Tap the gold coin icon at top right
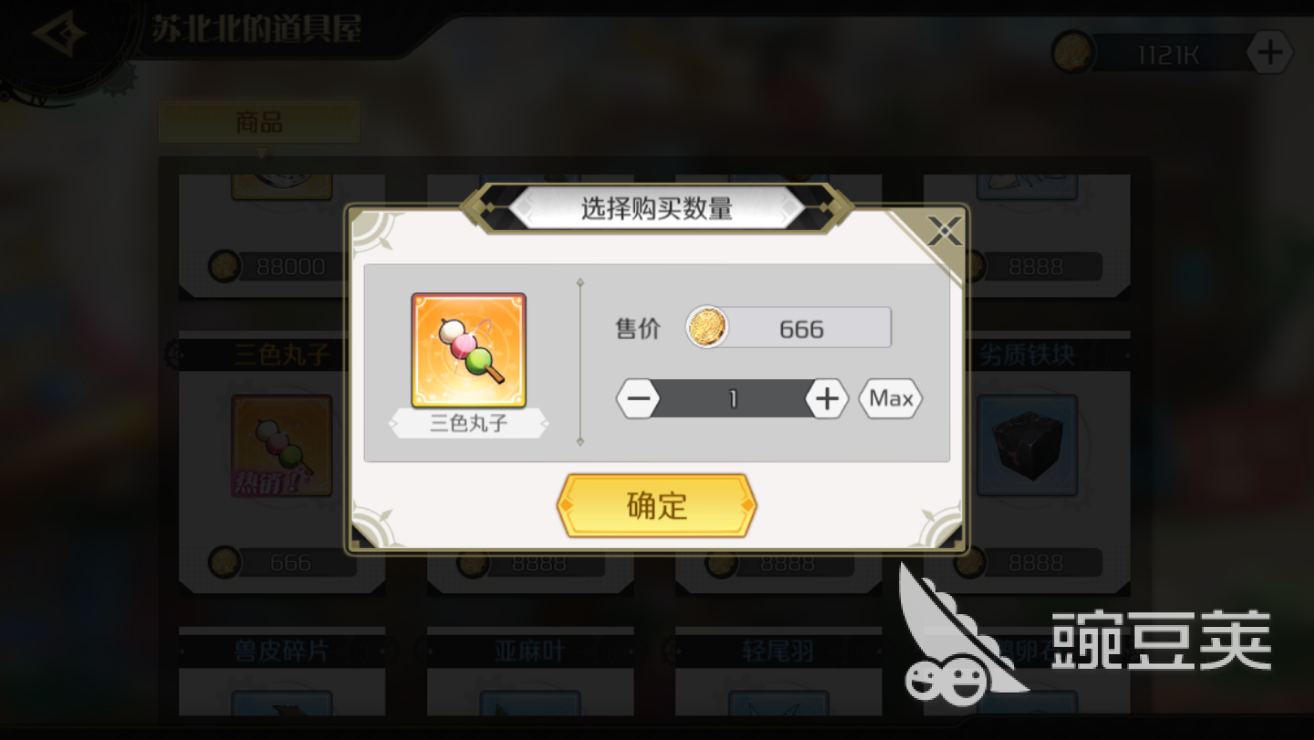Viewport: 1314px width, 740px height. click(1073, 52)
